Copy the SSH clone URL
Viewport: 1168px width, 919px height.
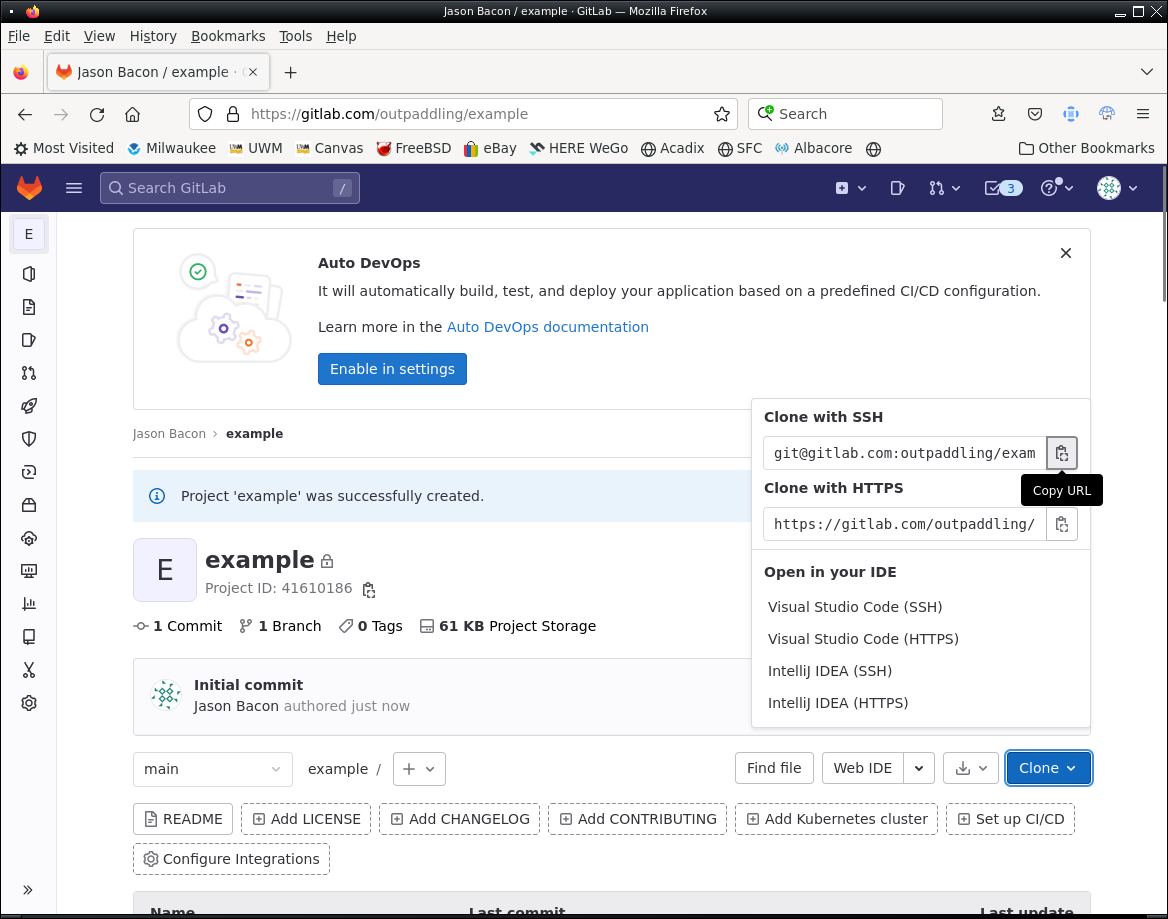click(x=1061, y=453)
